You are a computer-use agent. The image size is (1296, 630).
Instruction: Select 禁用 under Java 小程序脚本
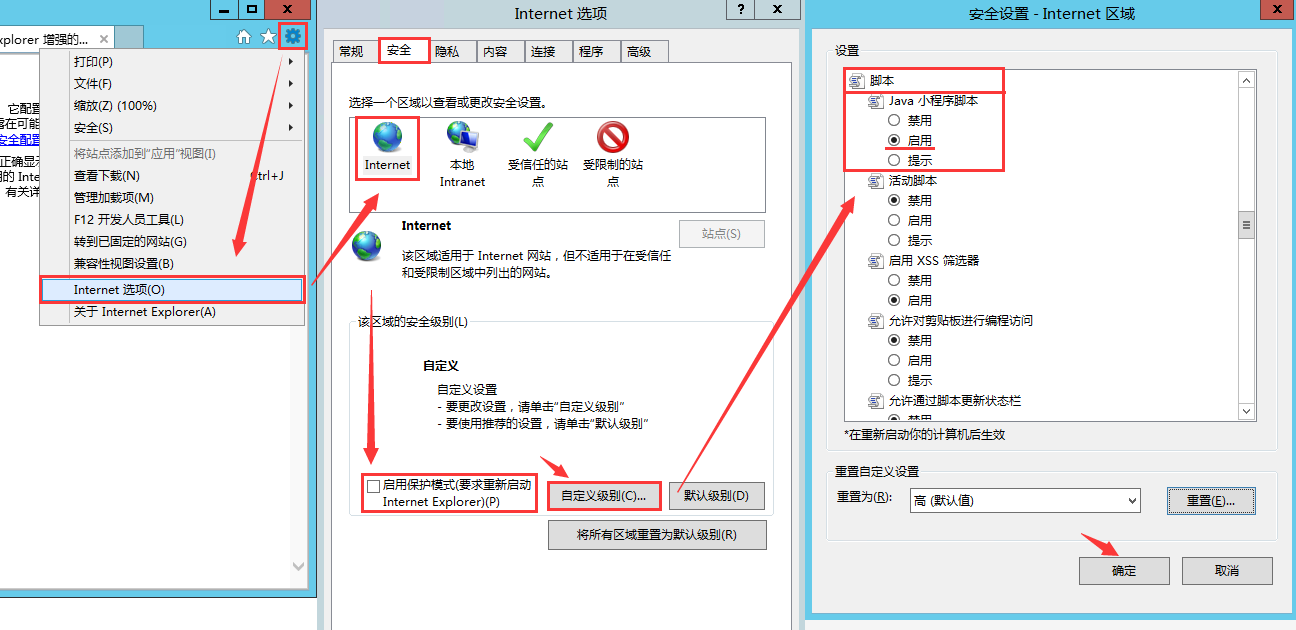894,121
